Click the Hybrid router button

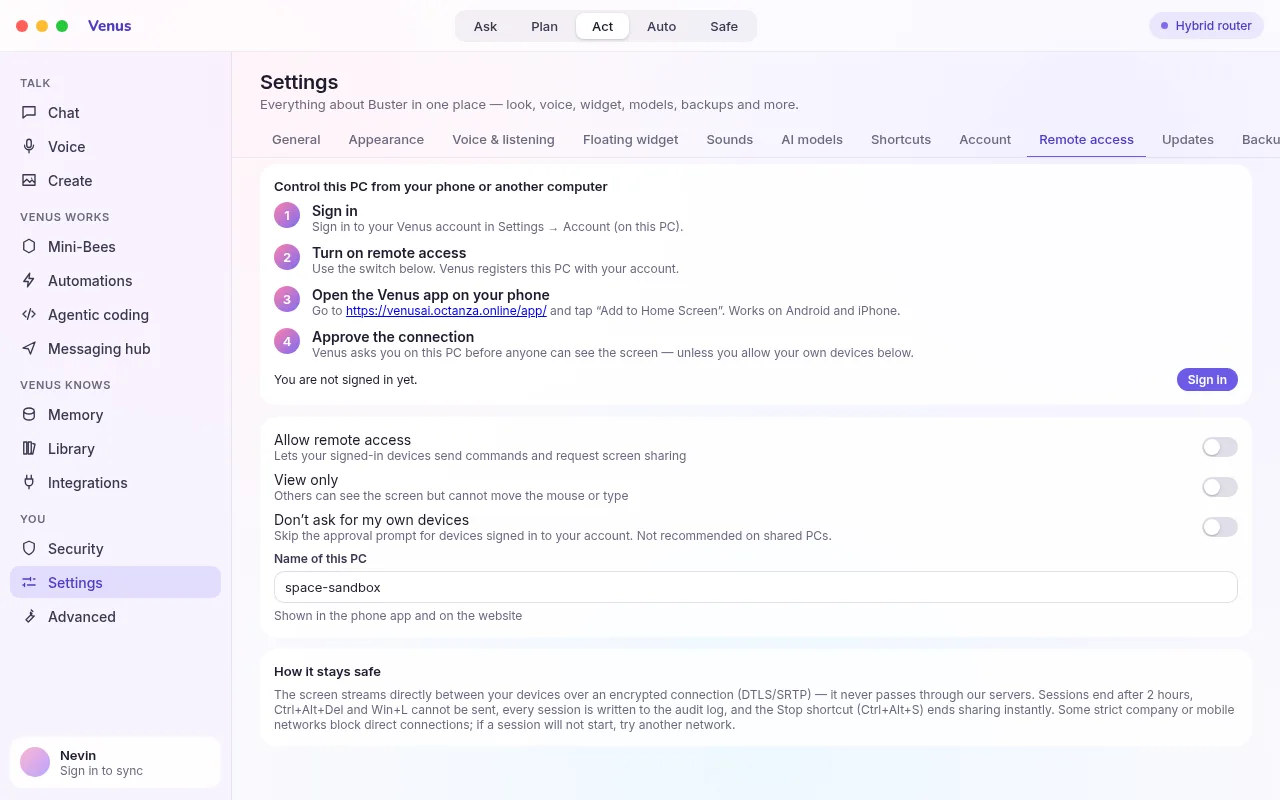[1206, 26]
